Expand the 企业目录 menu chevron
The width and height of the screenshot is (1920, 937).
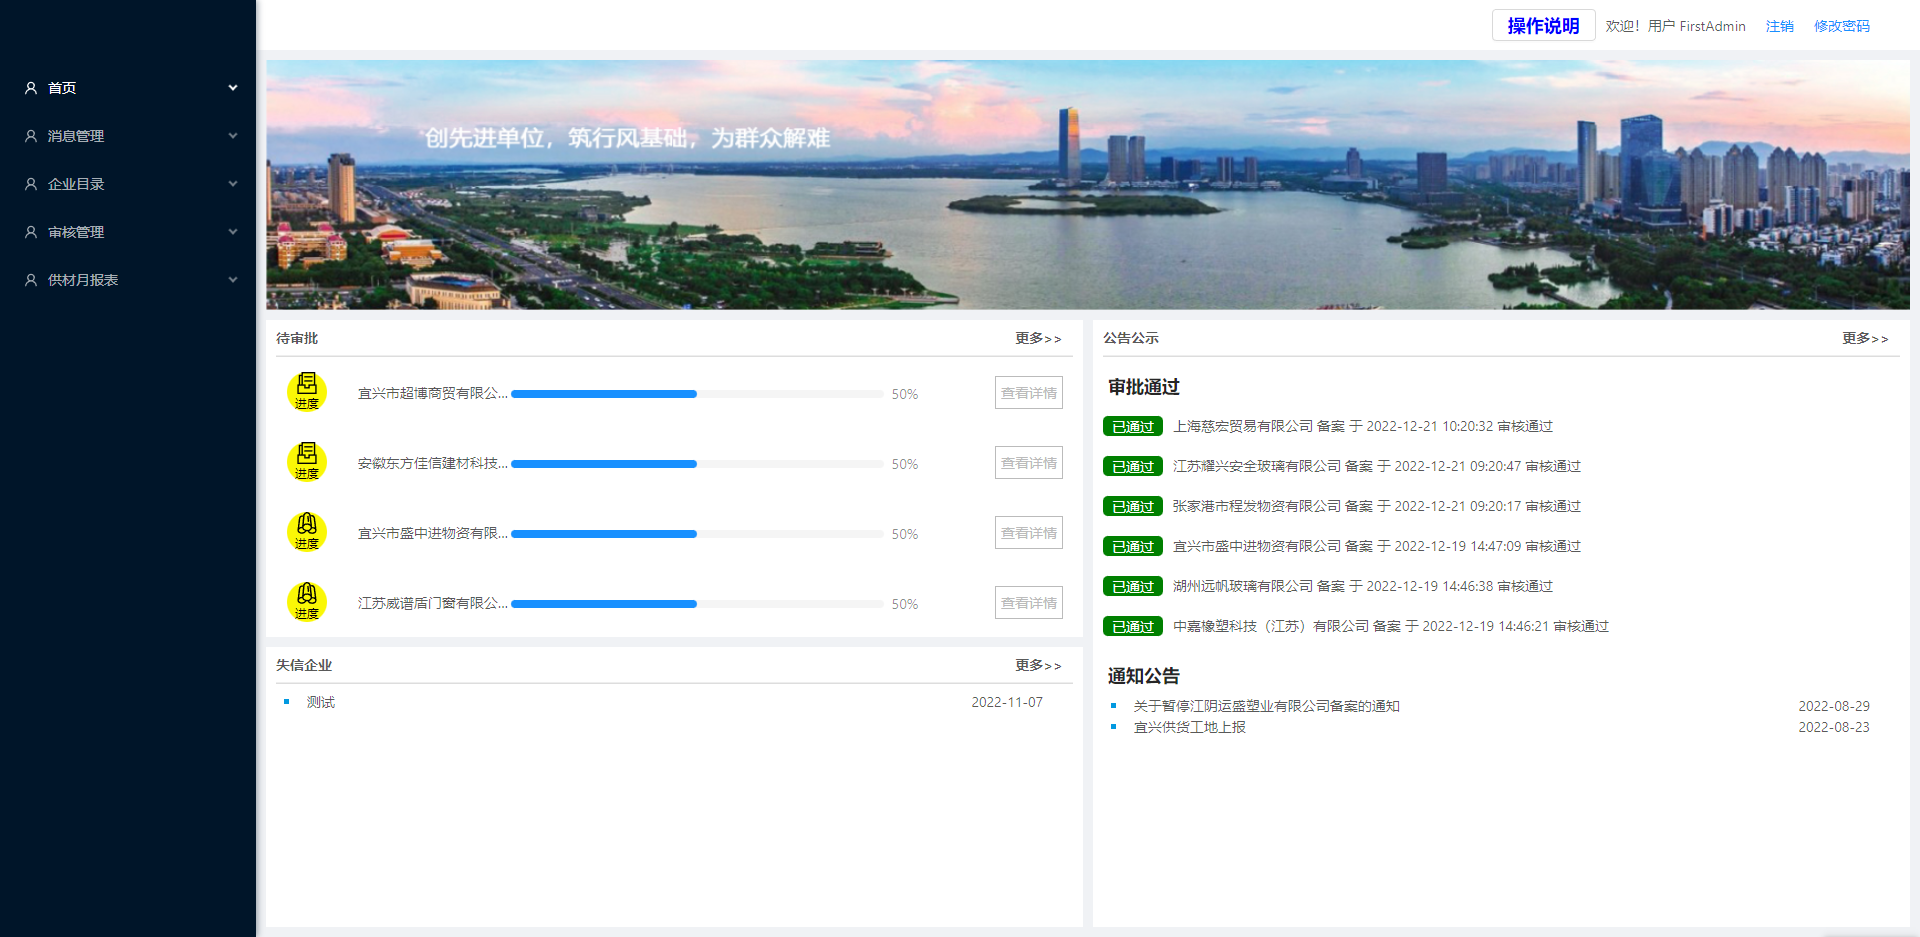[x=233, y=184]
